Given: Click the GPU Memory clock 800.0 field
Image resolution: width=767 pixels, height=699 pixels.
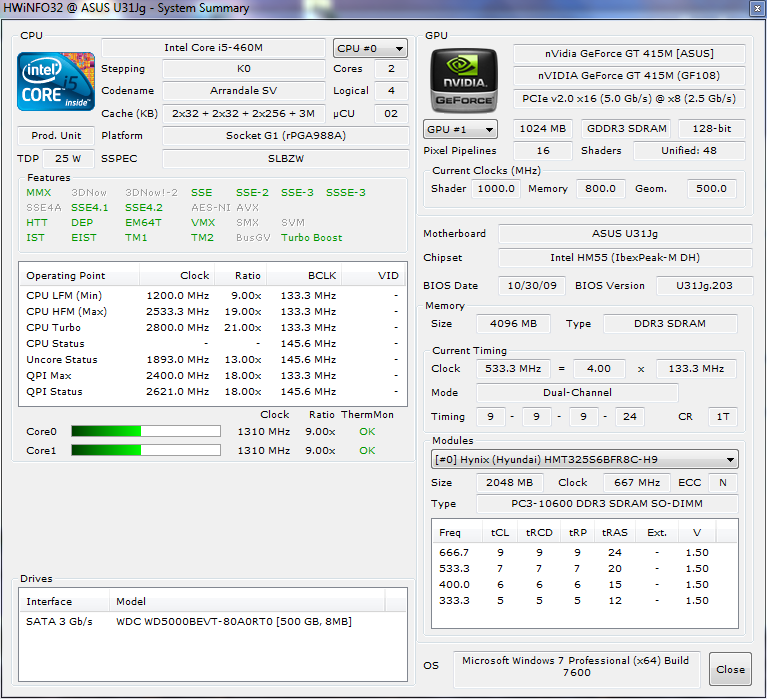Looking at the screenshot, I should point(600,189).
